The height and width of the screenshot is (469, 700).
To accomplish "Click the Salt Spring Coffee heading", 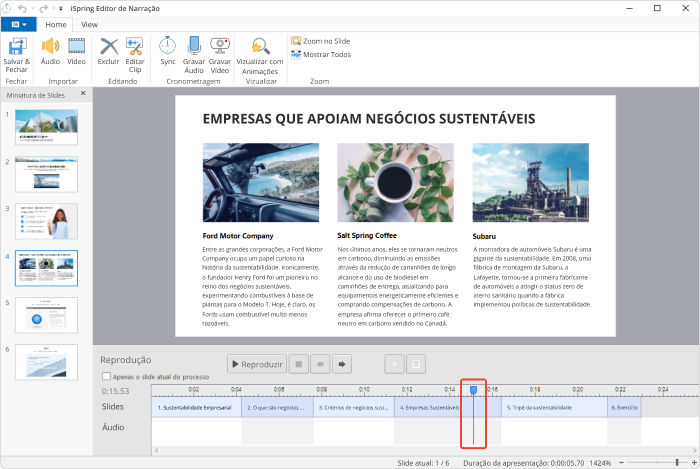I will [x=367, y=235].
